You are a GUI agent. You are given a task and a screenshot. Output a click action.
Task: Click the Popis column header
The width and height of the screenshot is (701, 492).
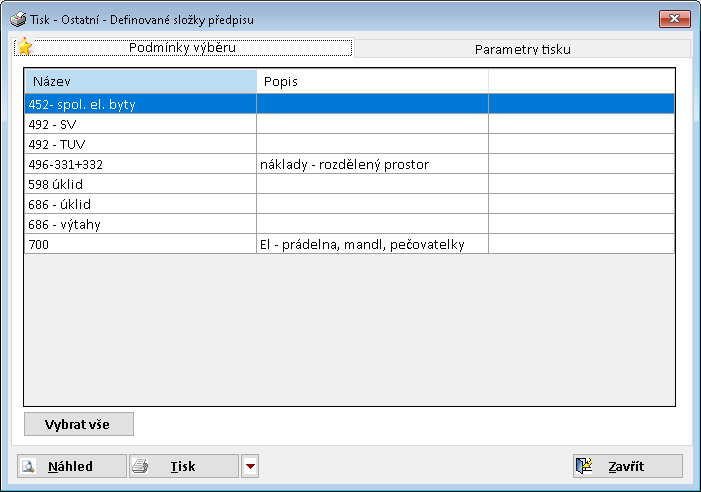coord(372,80)
